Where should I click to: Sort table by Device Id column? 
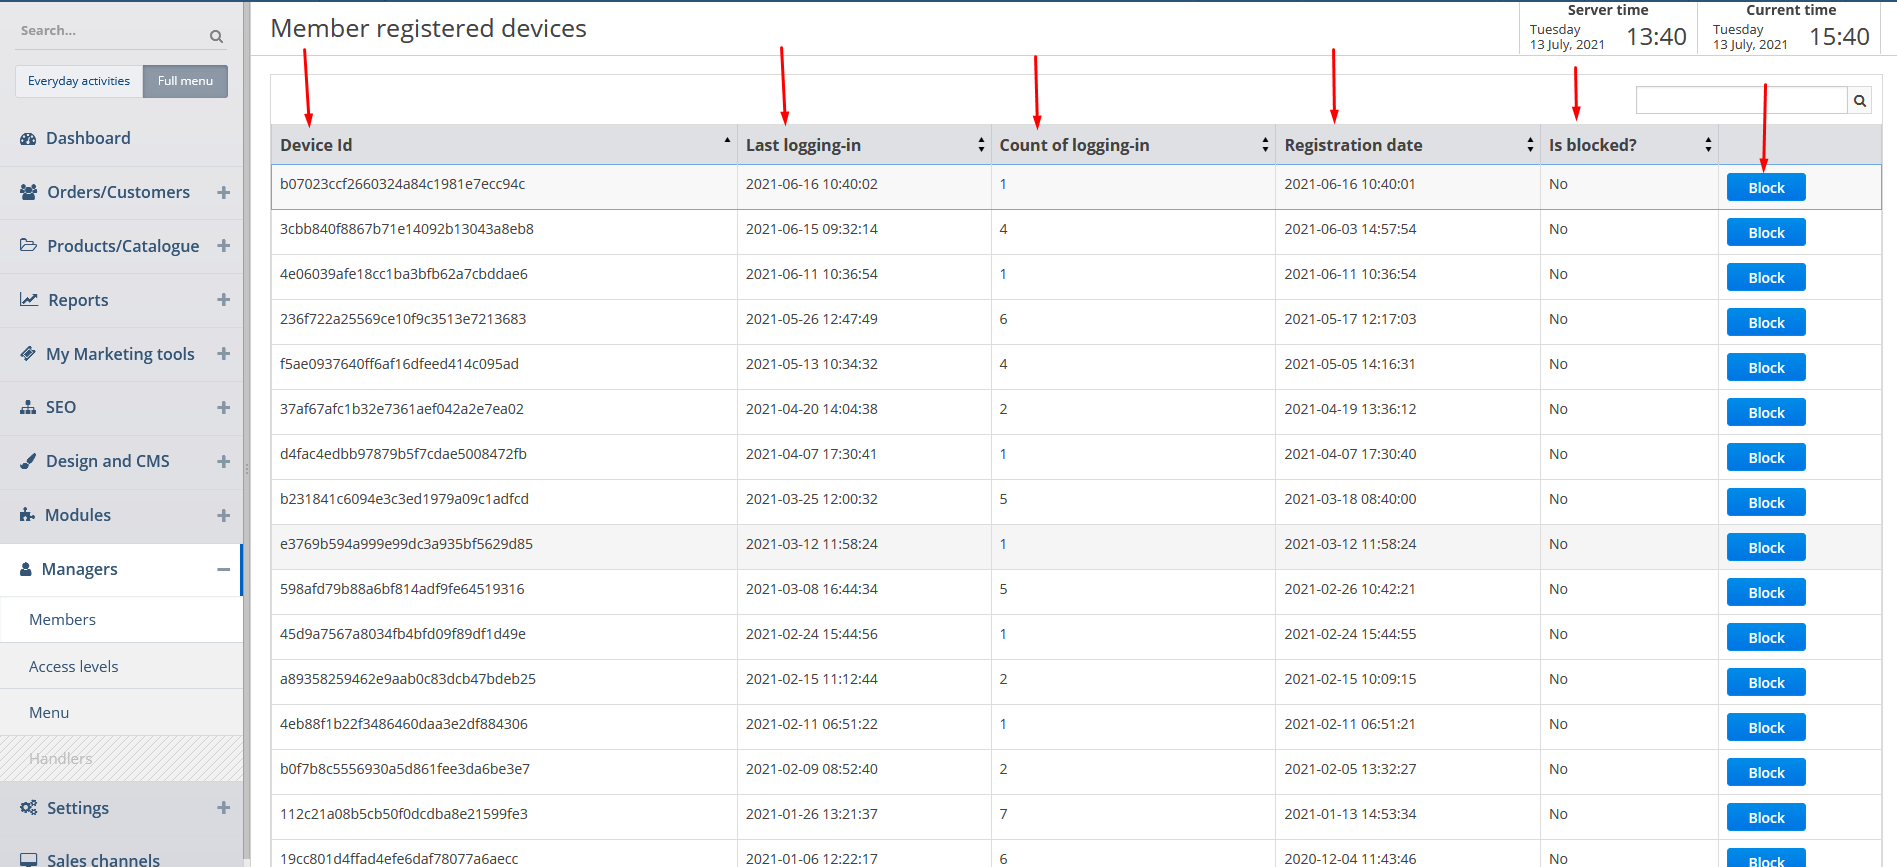pyautogui.click(x=502, y=145)
